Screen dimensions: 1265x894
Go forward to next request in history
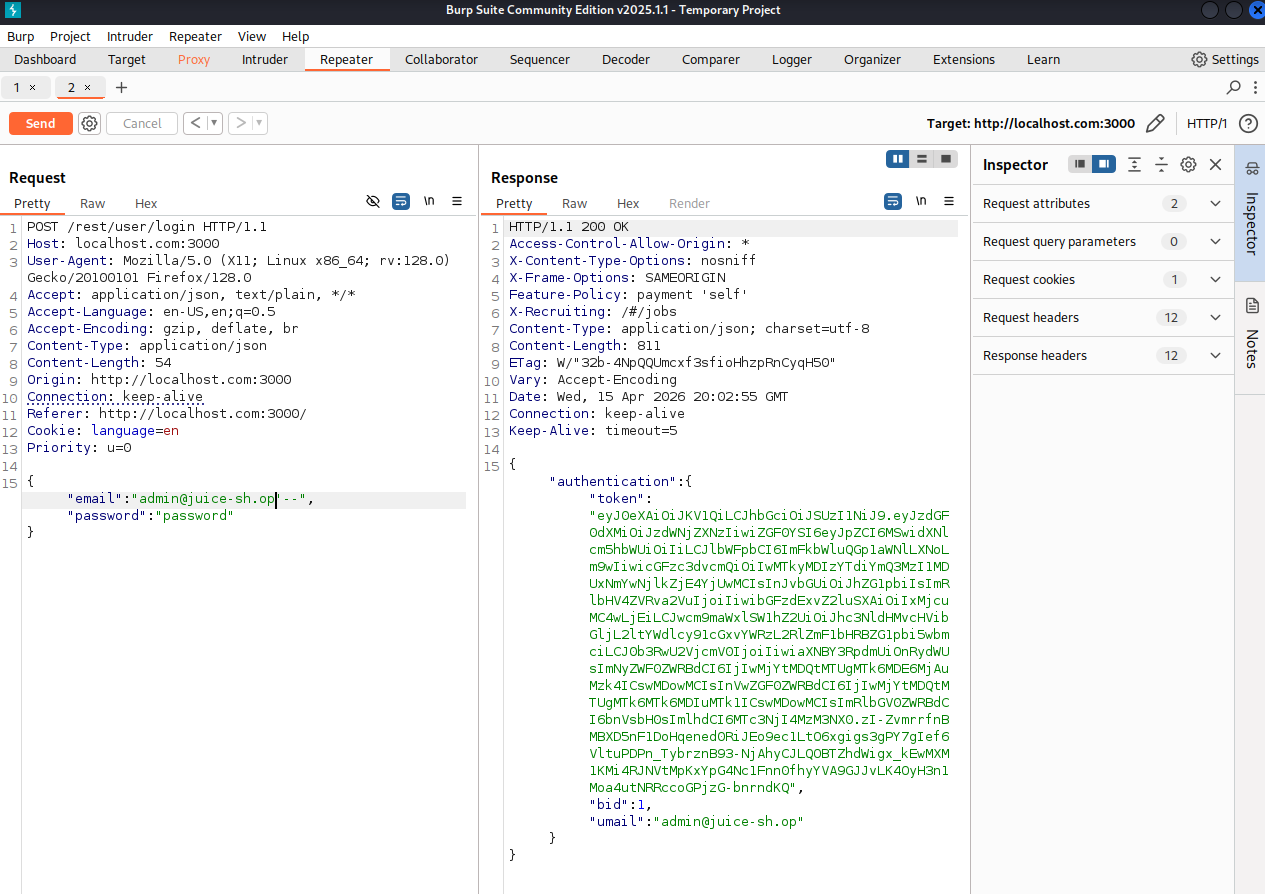pos(240,123)
